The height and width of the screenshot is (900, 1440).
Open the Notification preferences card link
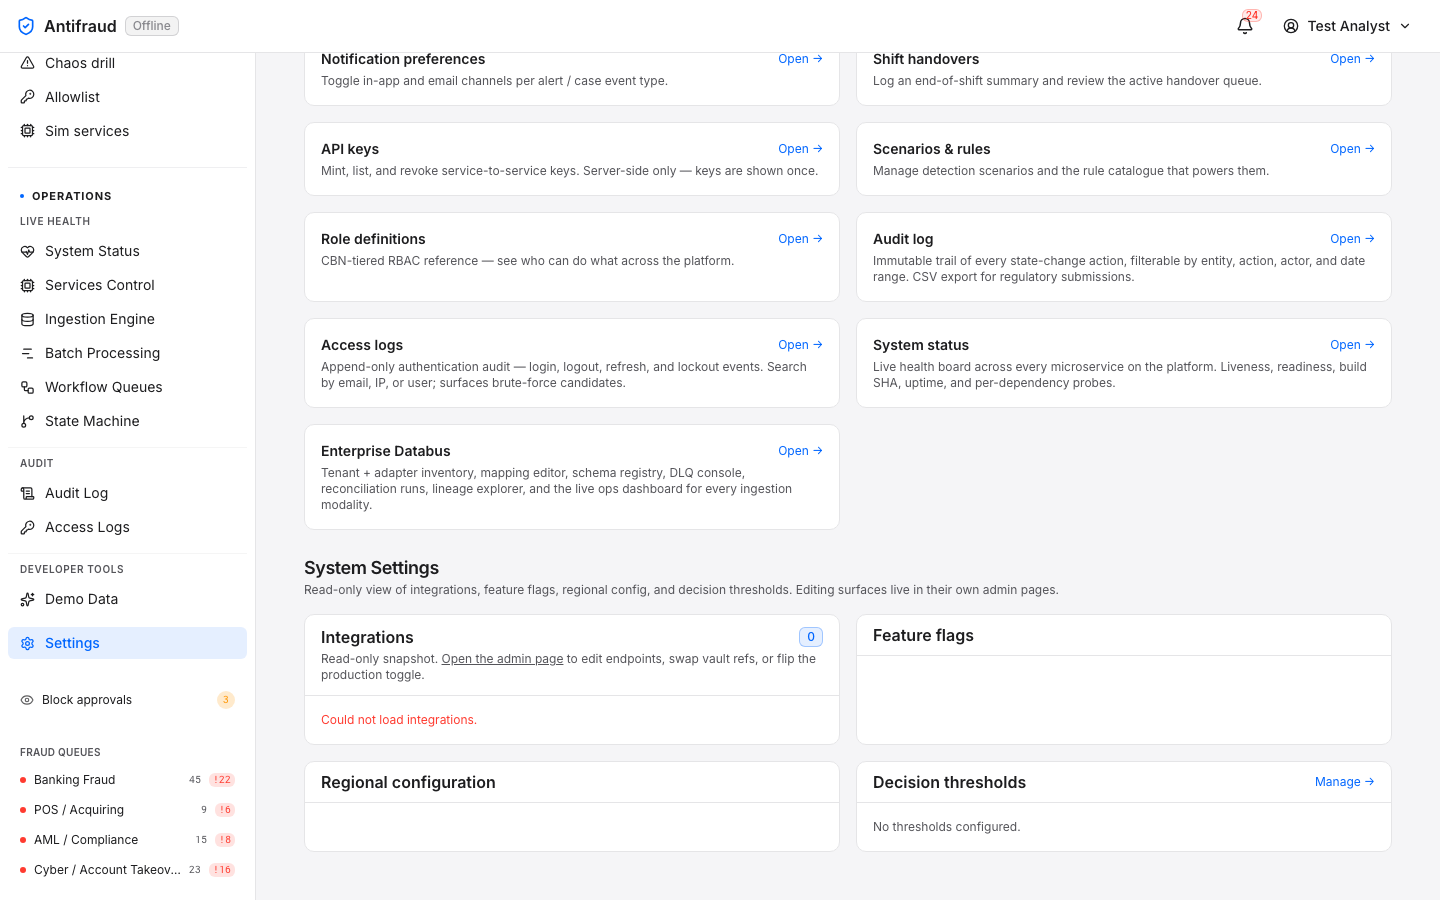pos(800,59)
